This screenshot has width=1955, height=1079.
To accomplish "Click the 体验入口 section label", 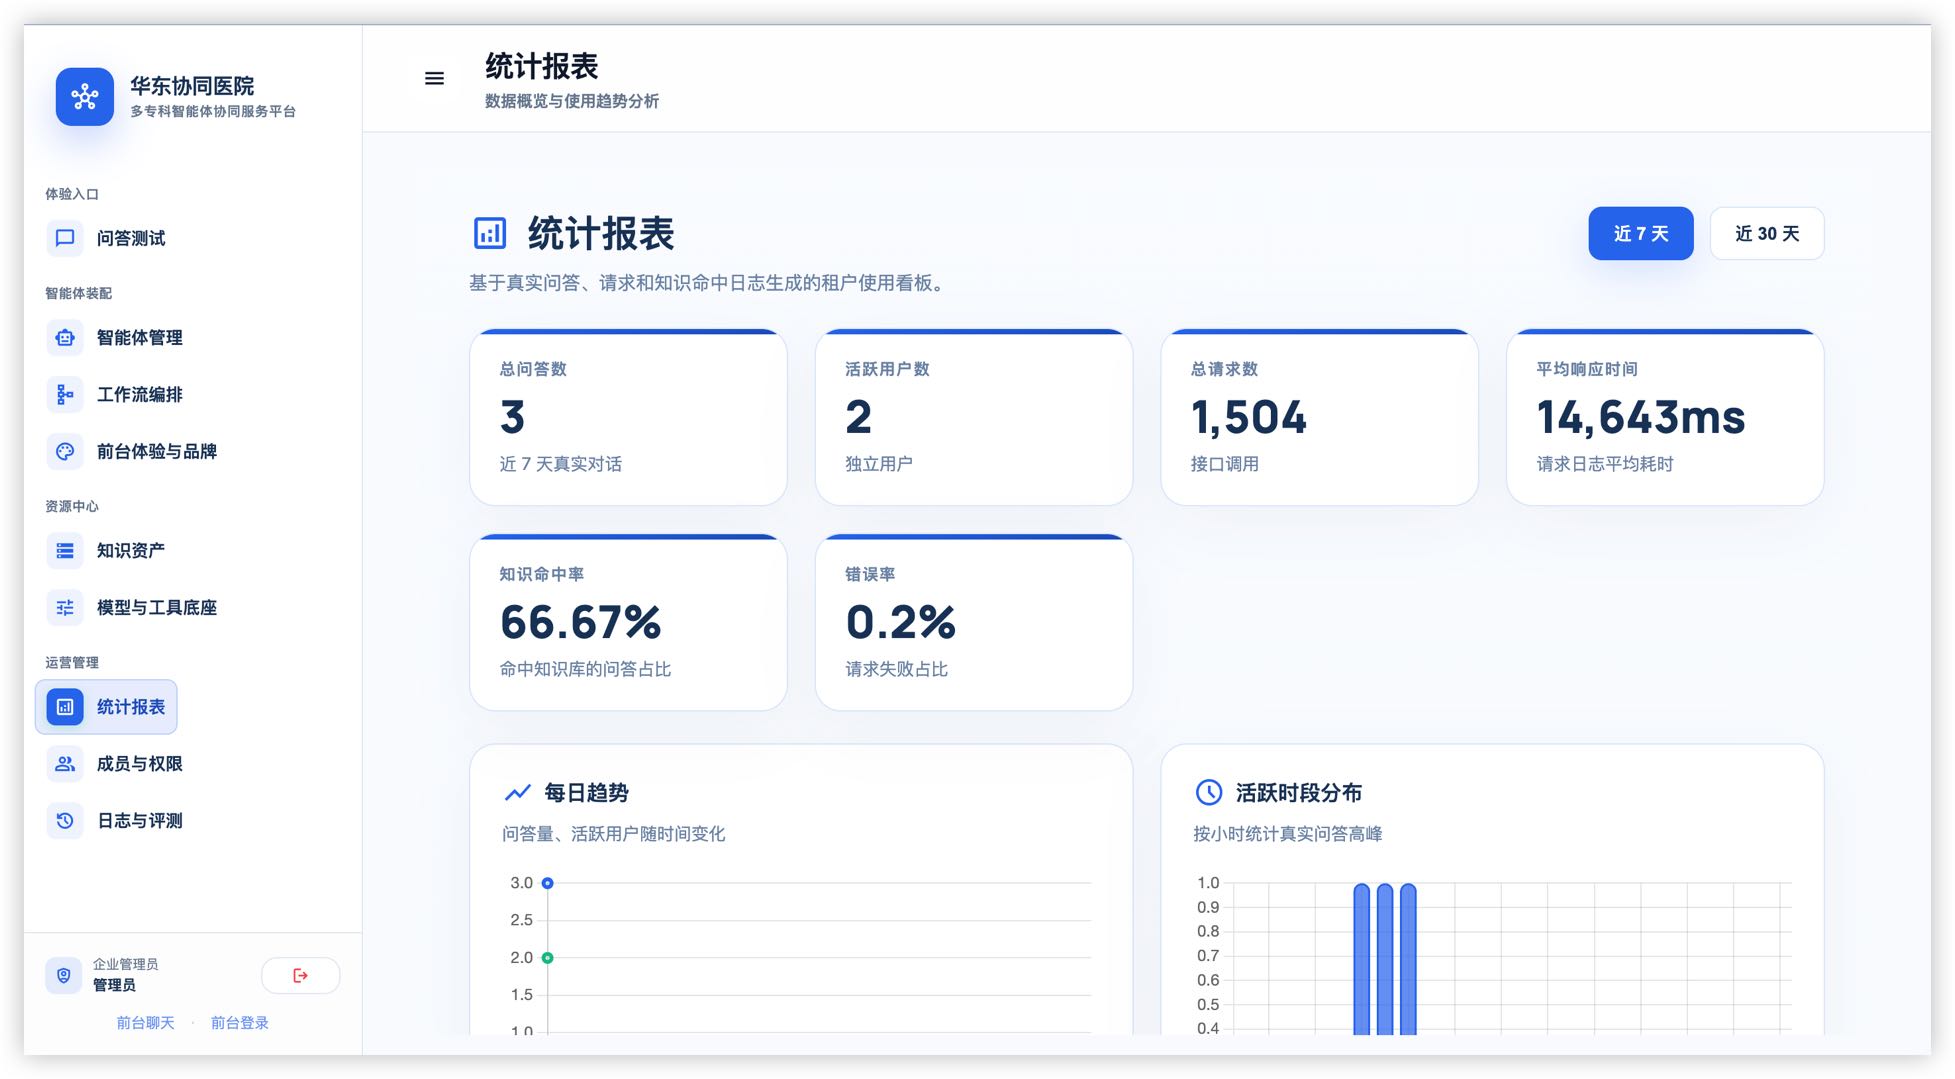I will pos(72,194).
